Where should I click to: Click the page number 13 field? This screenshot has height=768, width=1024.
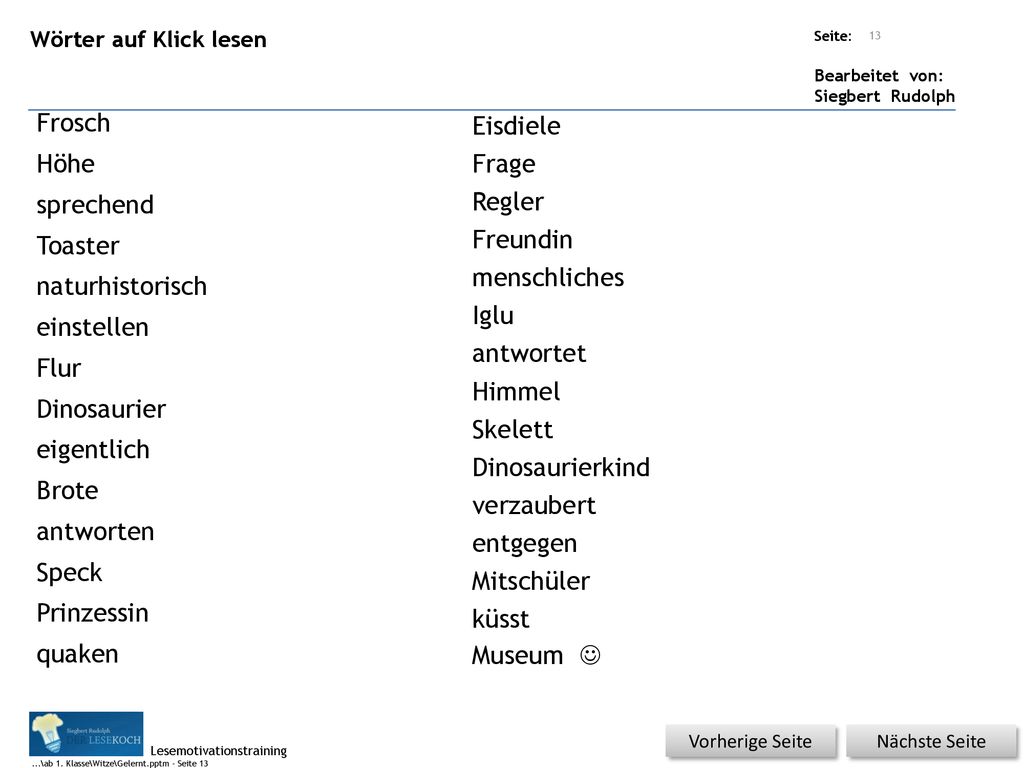click(875, 36)
